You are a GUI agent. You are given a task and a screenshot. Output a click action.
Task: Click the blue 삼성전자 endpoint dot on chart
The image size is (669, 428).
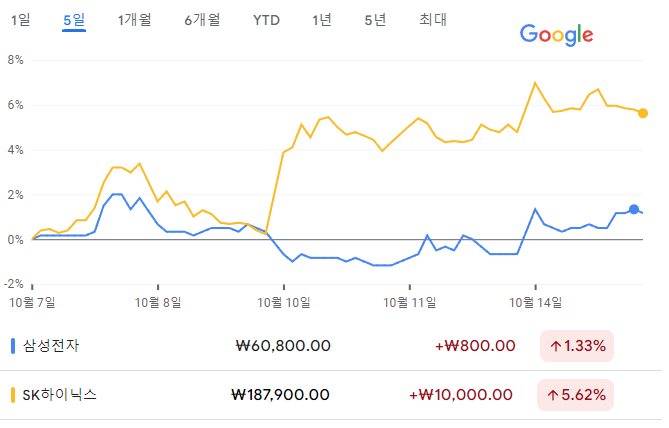click(634, 209)
